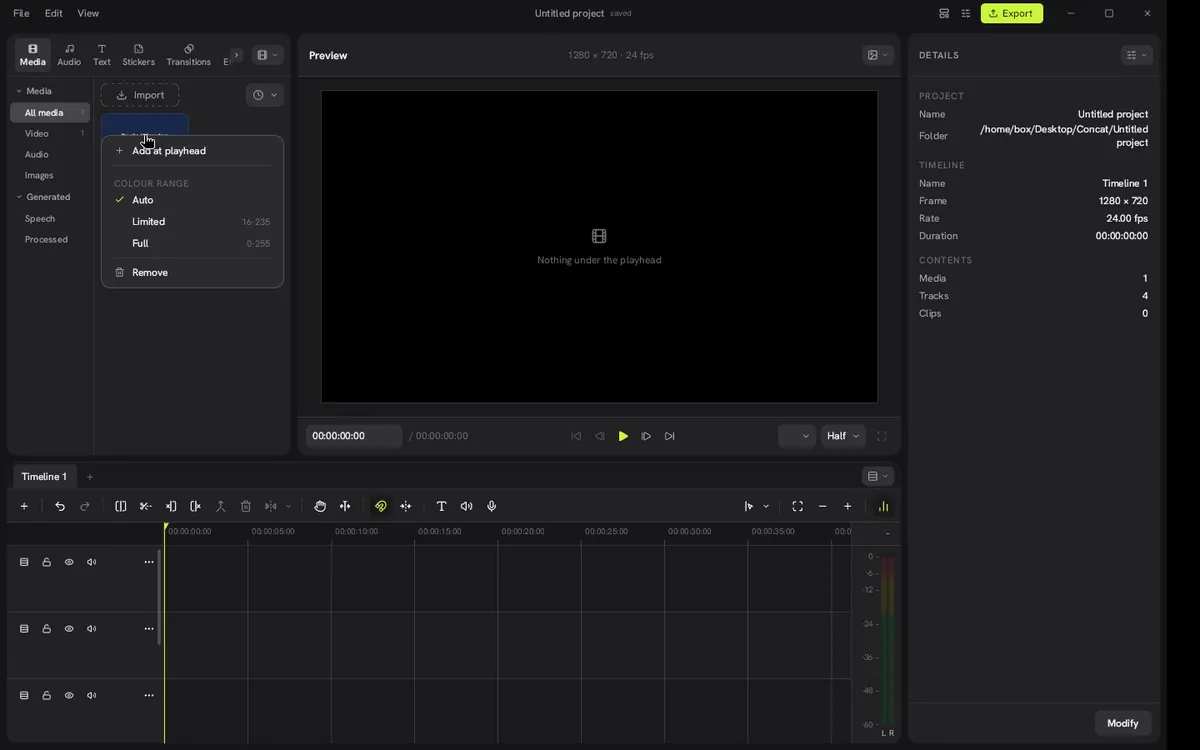Click the speaker audio icon in timeline toolbar
Image resolution: width=1200 pixels, height=750 pixels.
click(x=466, y=506)
